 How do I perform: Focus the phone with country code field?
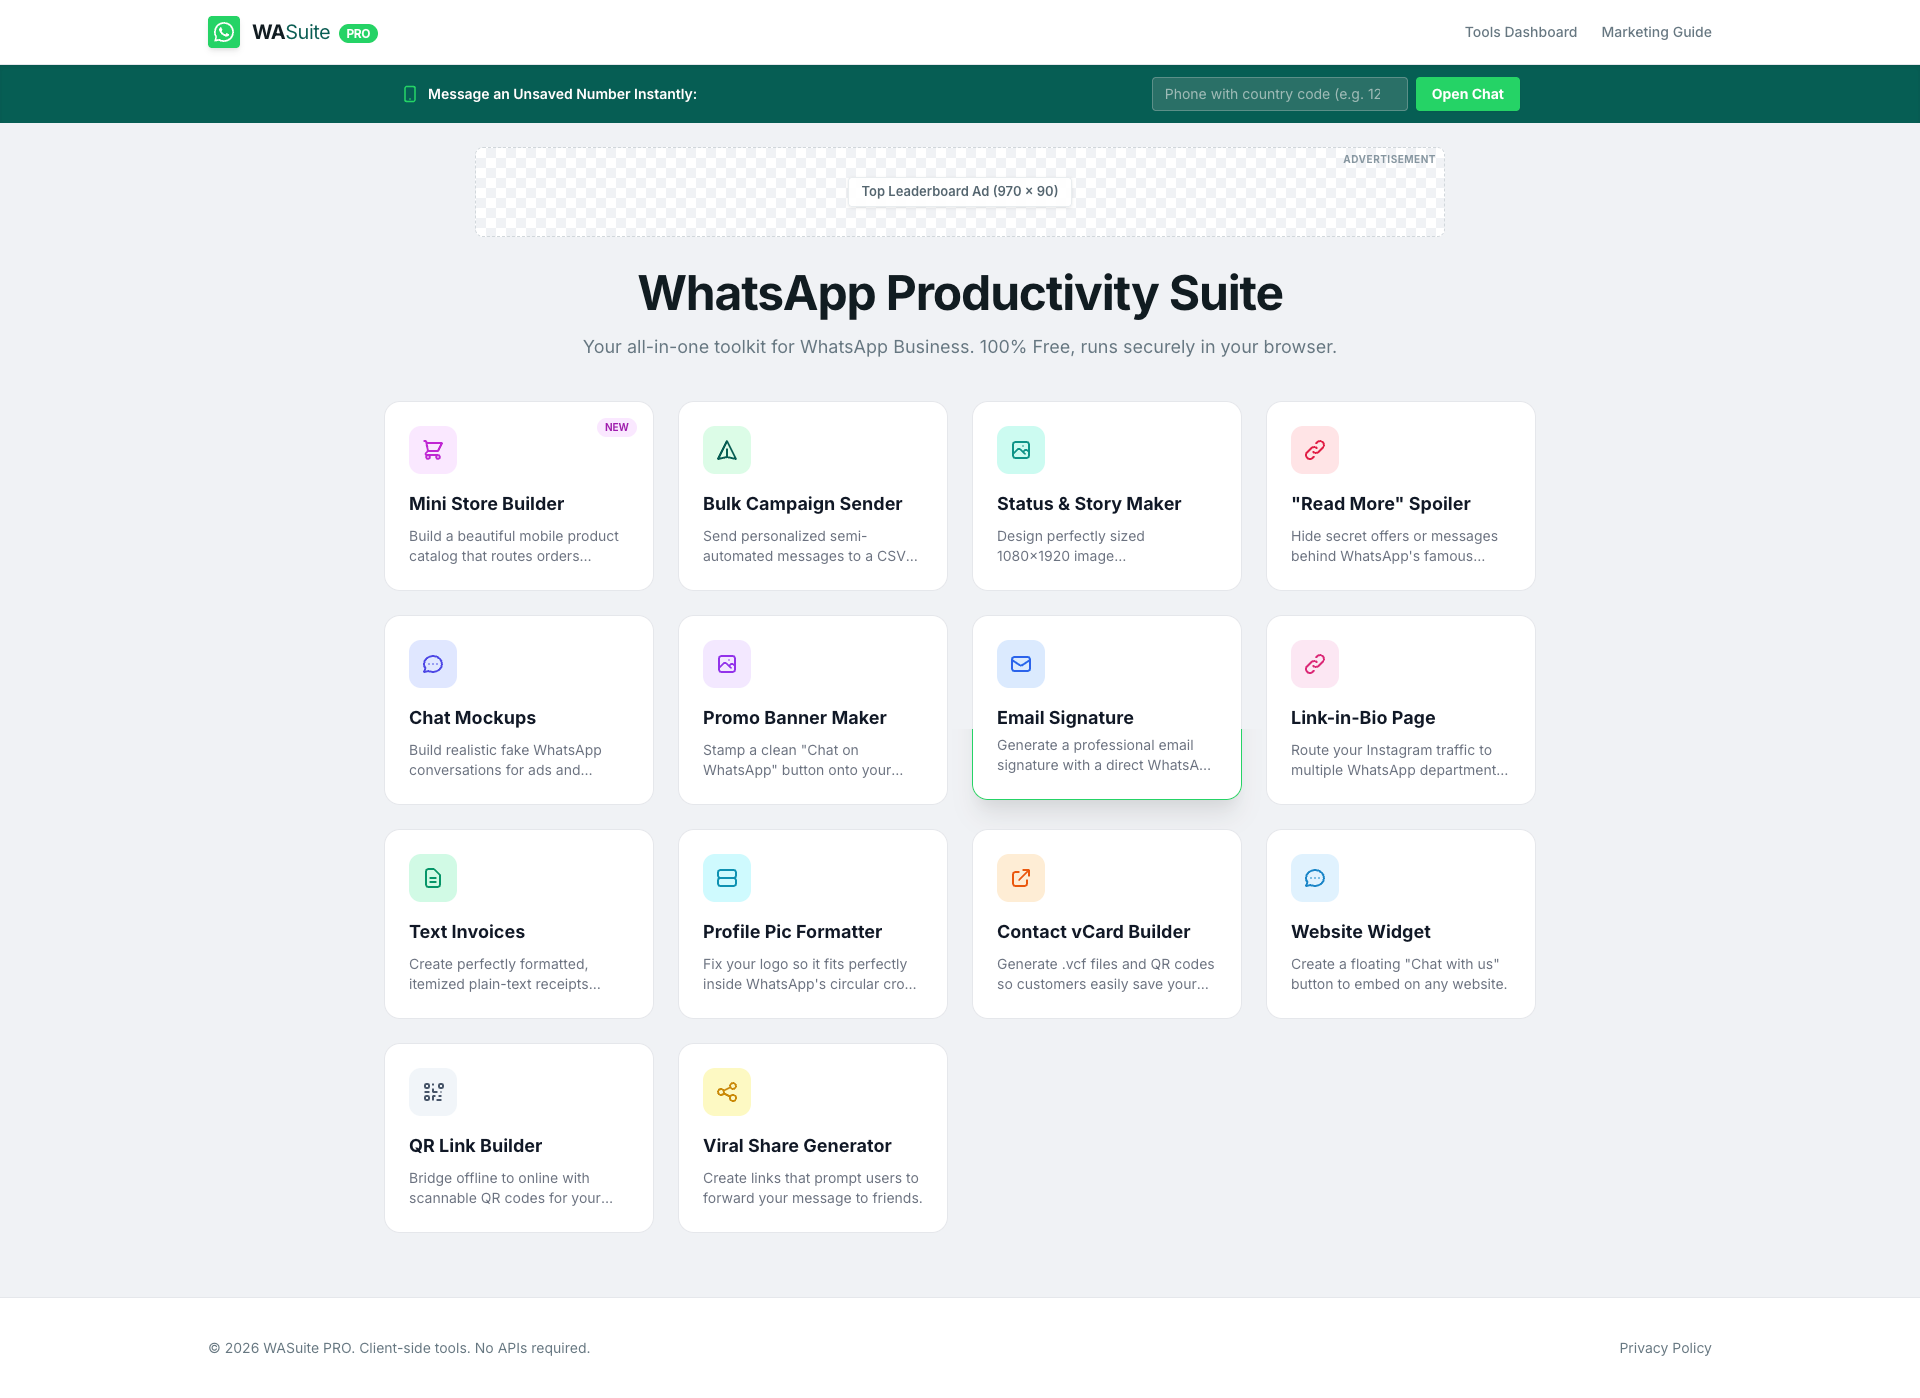[x=1279, y=94]
